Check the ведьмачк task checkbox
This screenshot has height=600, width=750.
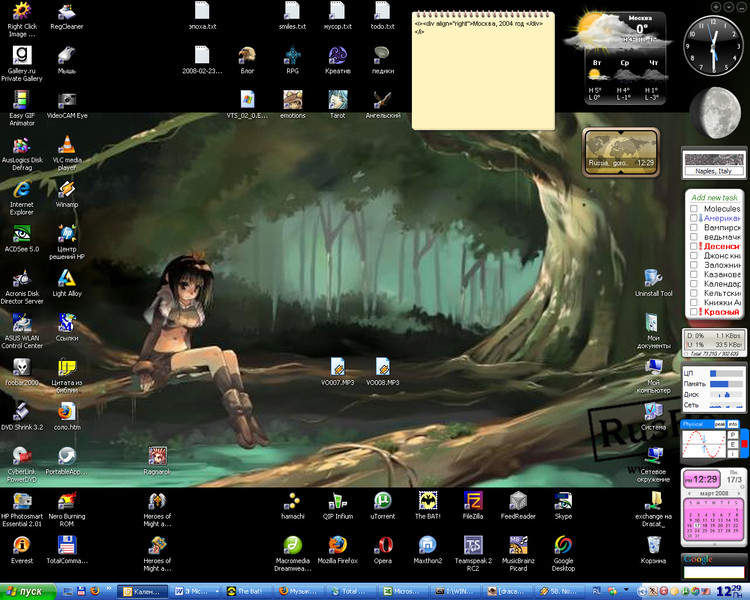point(694,237)
